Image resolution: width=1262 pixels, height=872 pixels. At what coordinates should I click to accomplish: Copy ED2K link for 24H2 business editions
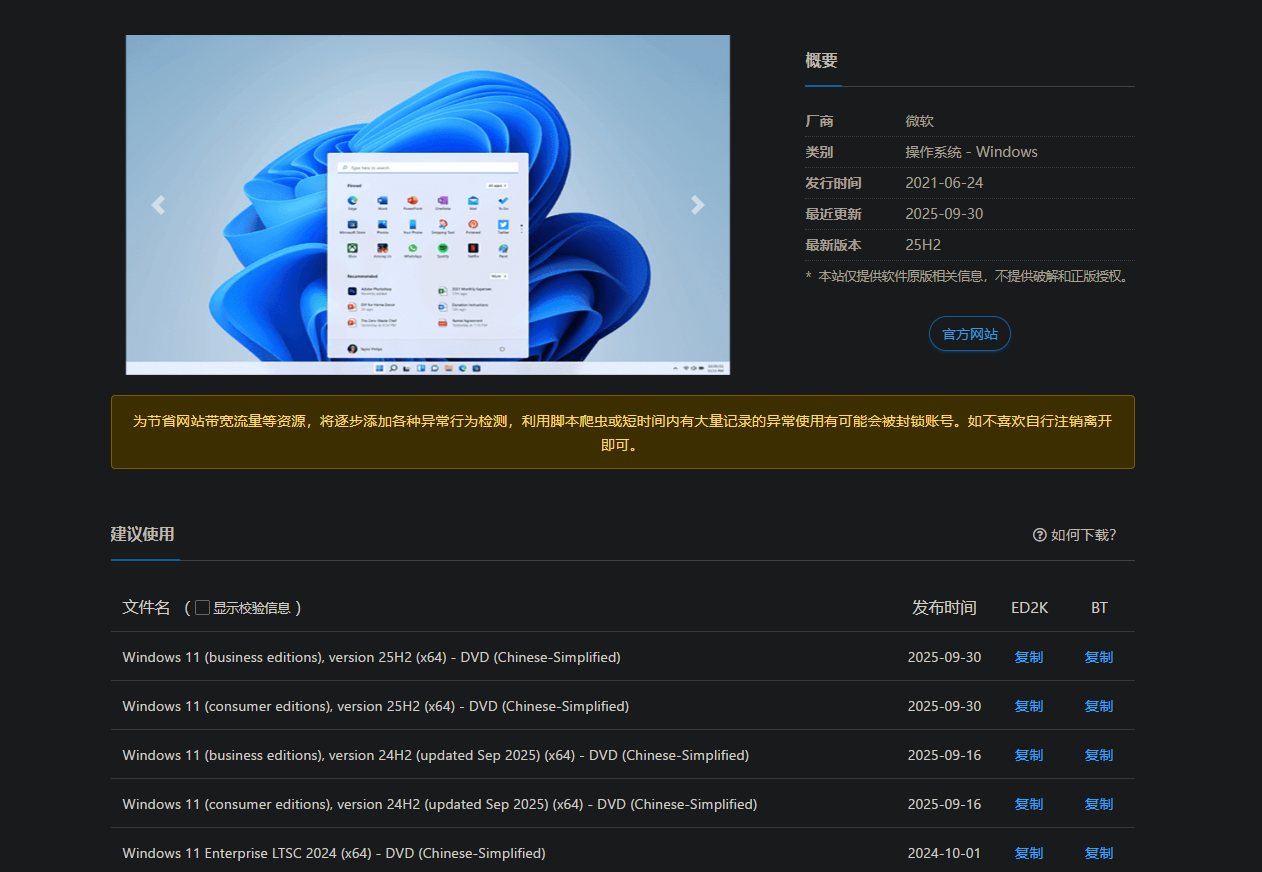1029,755
